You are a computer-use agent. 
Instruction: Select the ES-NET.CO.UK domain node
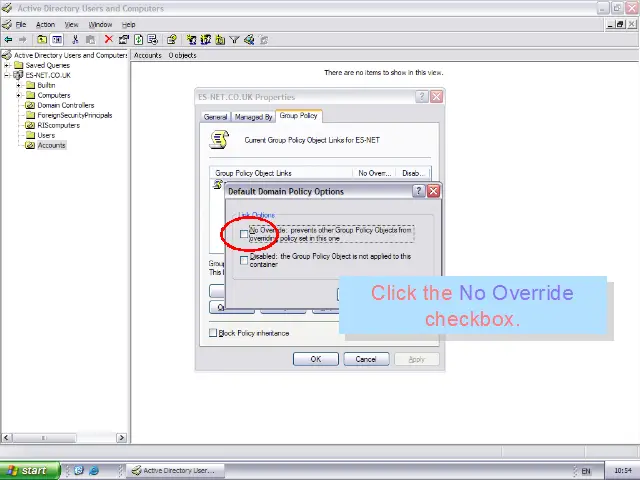48,75
